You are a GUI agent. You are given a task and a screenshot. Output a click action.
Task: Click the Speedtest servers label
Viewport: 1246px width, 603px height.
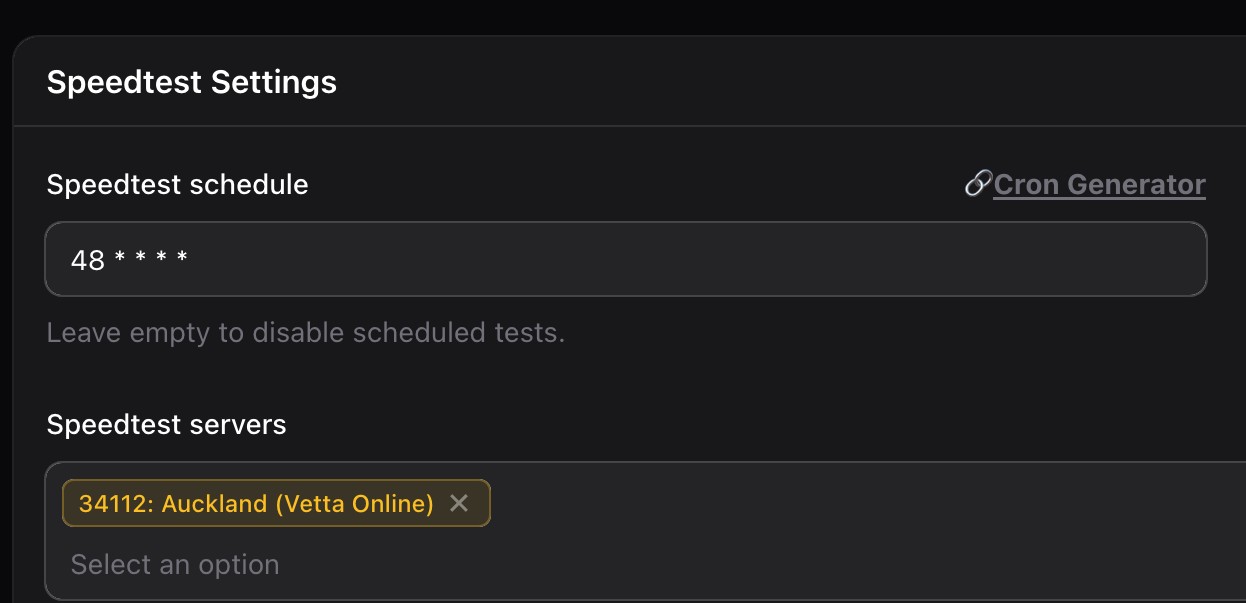(166, 424)
